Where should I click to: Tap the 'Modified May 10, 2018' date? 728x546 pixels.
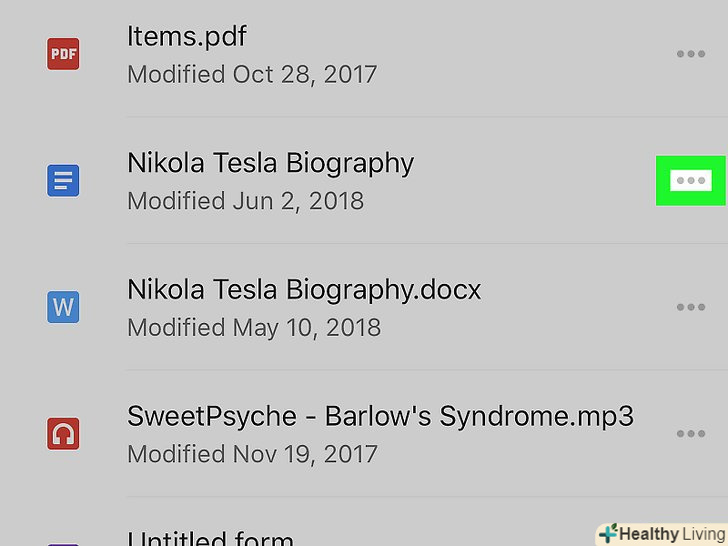point(254,327)
